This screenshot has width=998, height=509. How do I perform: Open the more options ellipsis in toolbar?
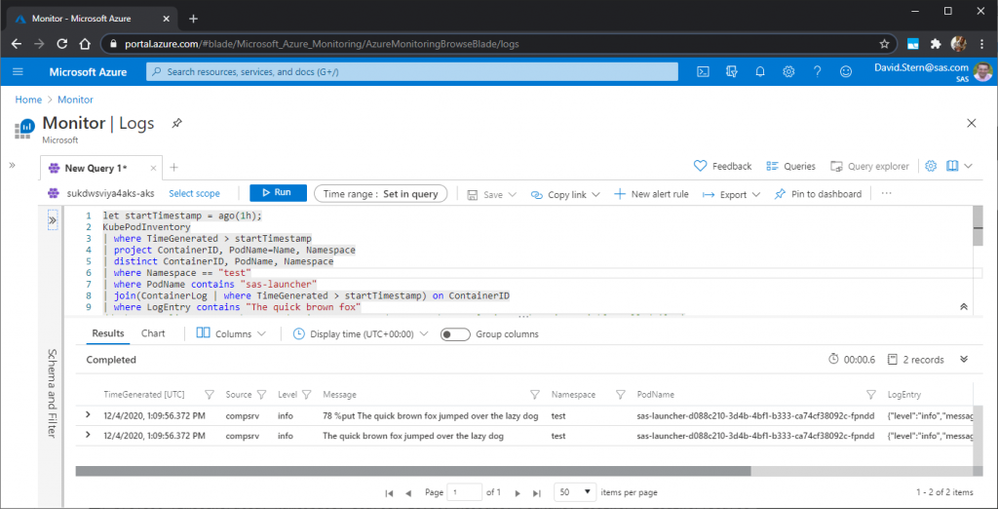887,193
